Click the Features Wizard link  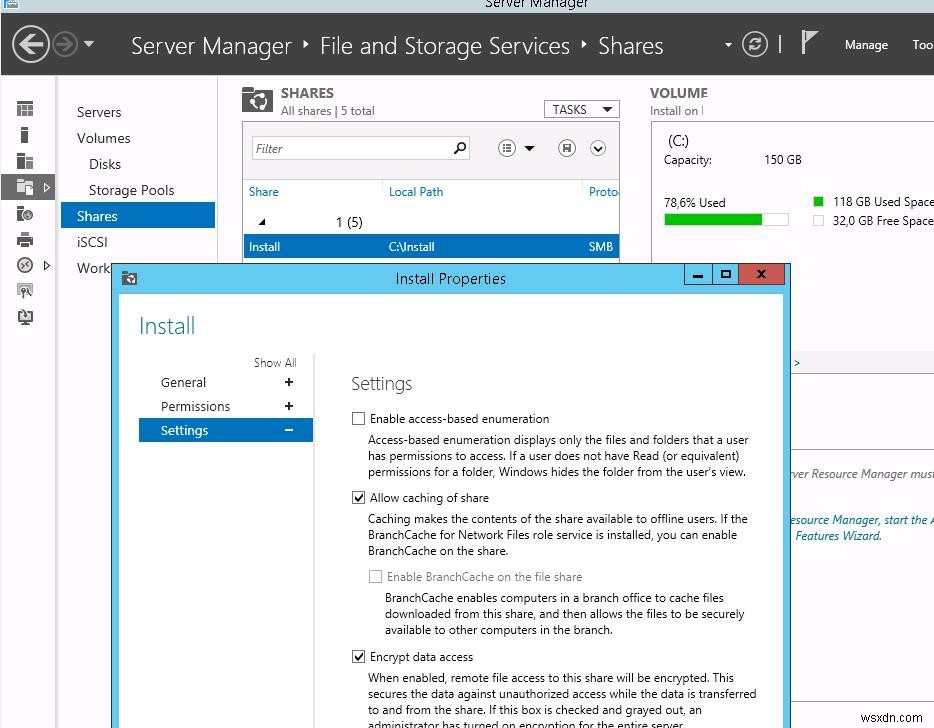[838, 536]
